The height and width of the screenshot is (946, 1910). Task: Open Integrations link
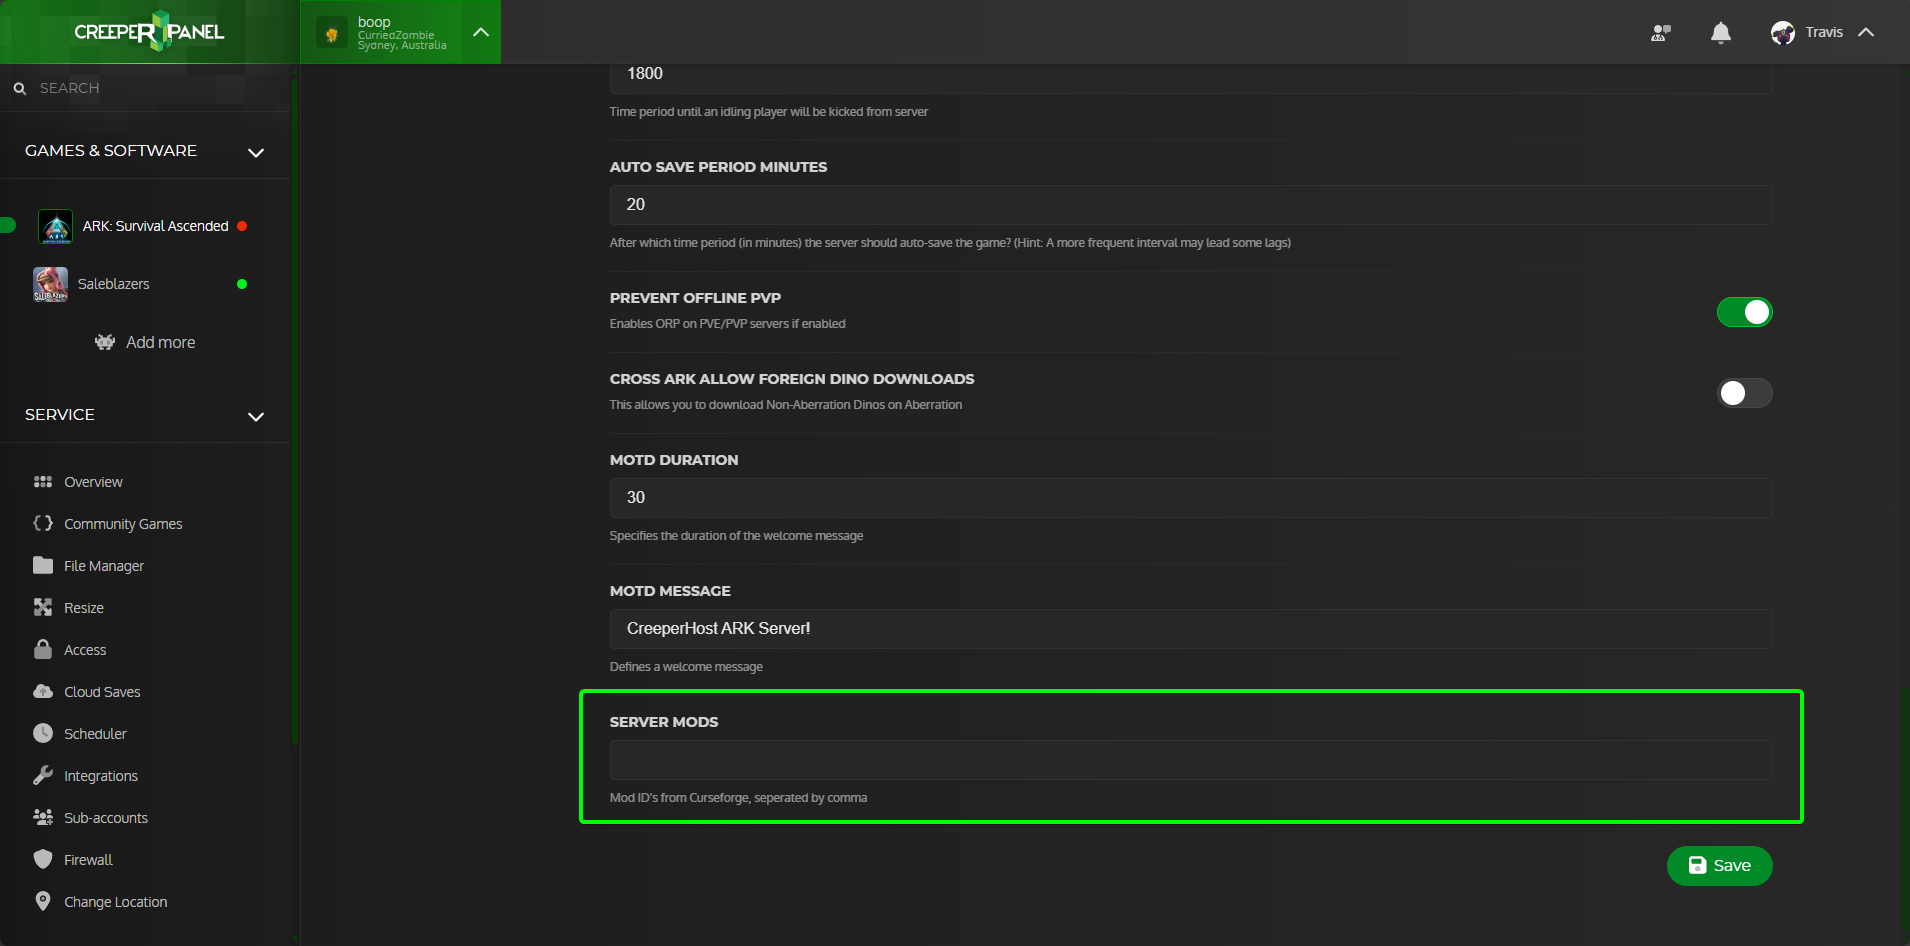click(x=101, y=776)
